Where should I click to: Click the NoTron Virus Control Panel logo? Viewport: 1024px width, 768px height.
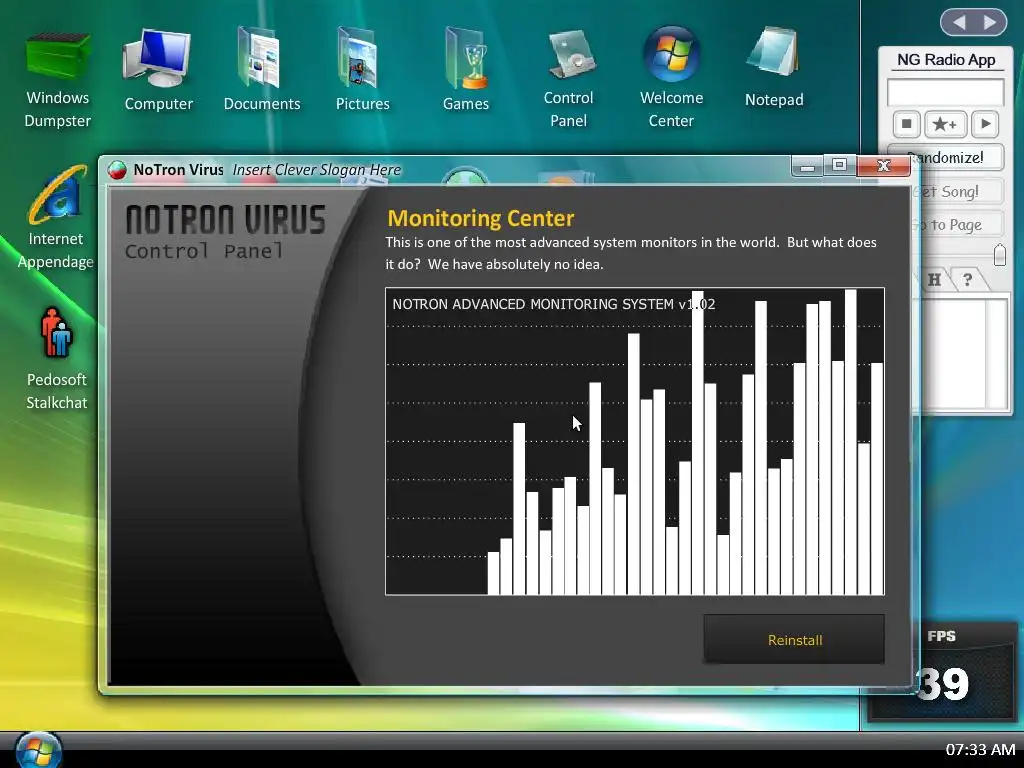click(225, 232)
